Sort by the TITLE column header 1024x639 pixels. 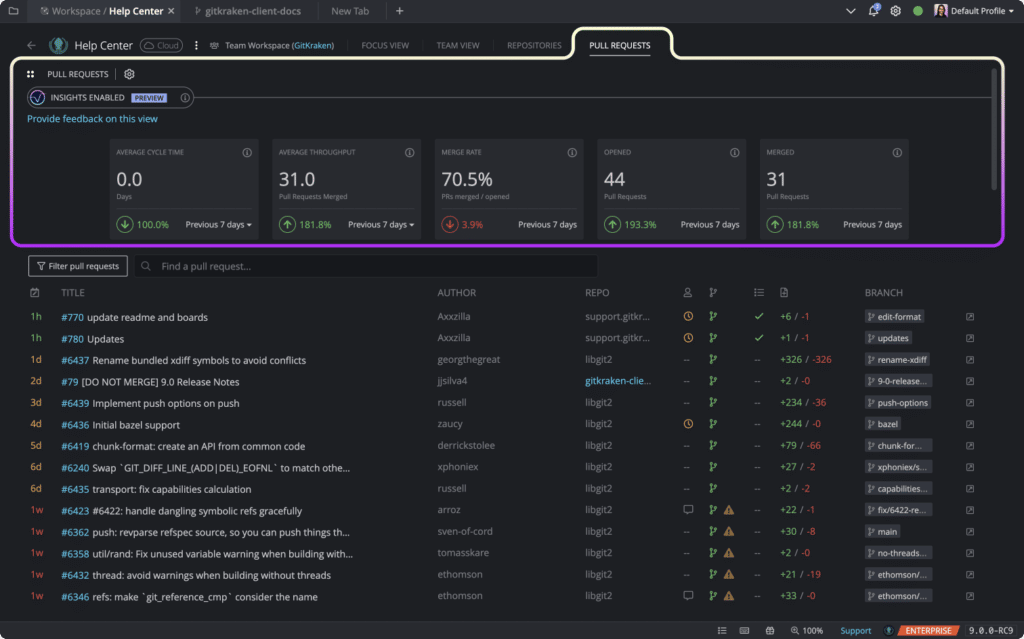72,293
